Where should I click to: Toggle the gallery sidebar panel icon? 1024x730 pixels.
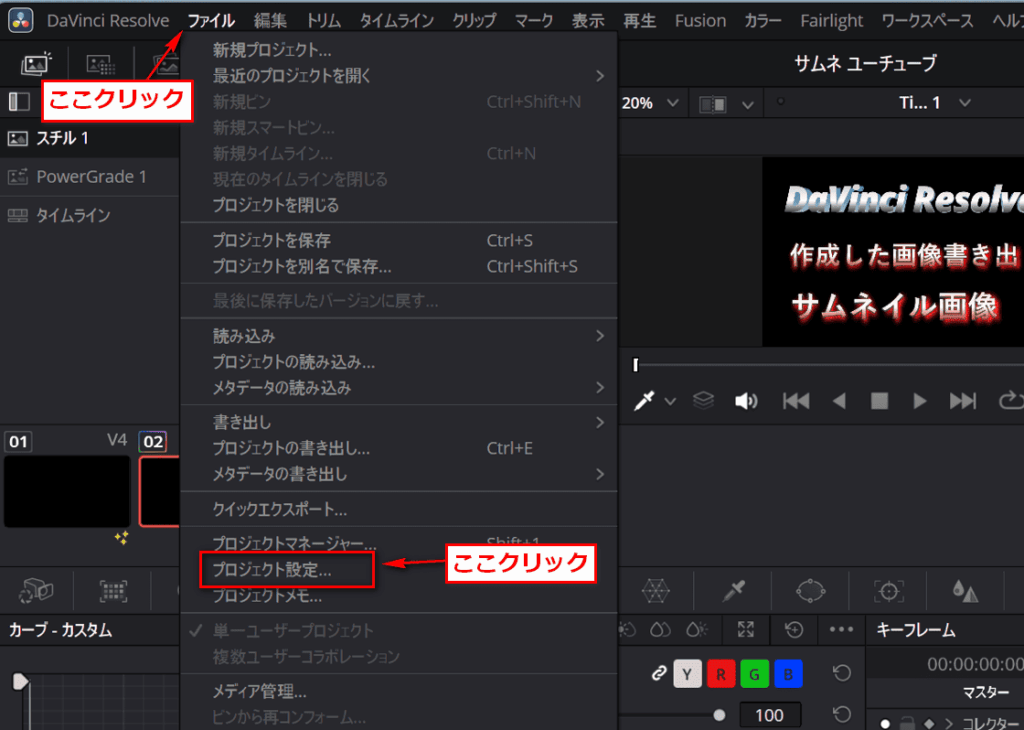coord(19,101)
